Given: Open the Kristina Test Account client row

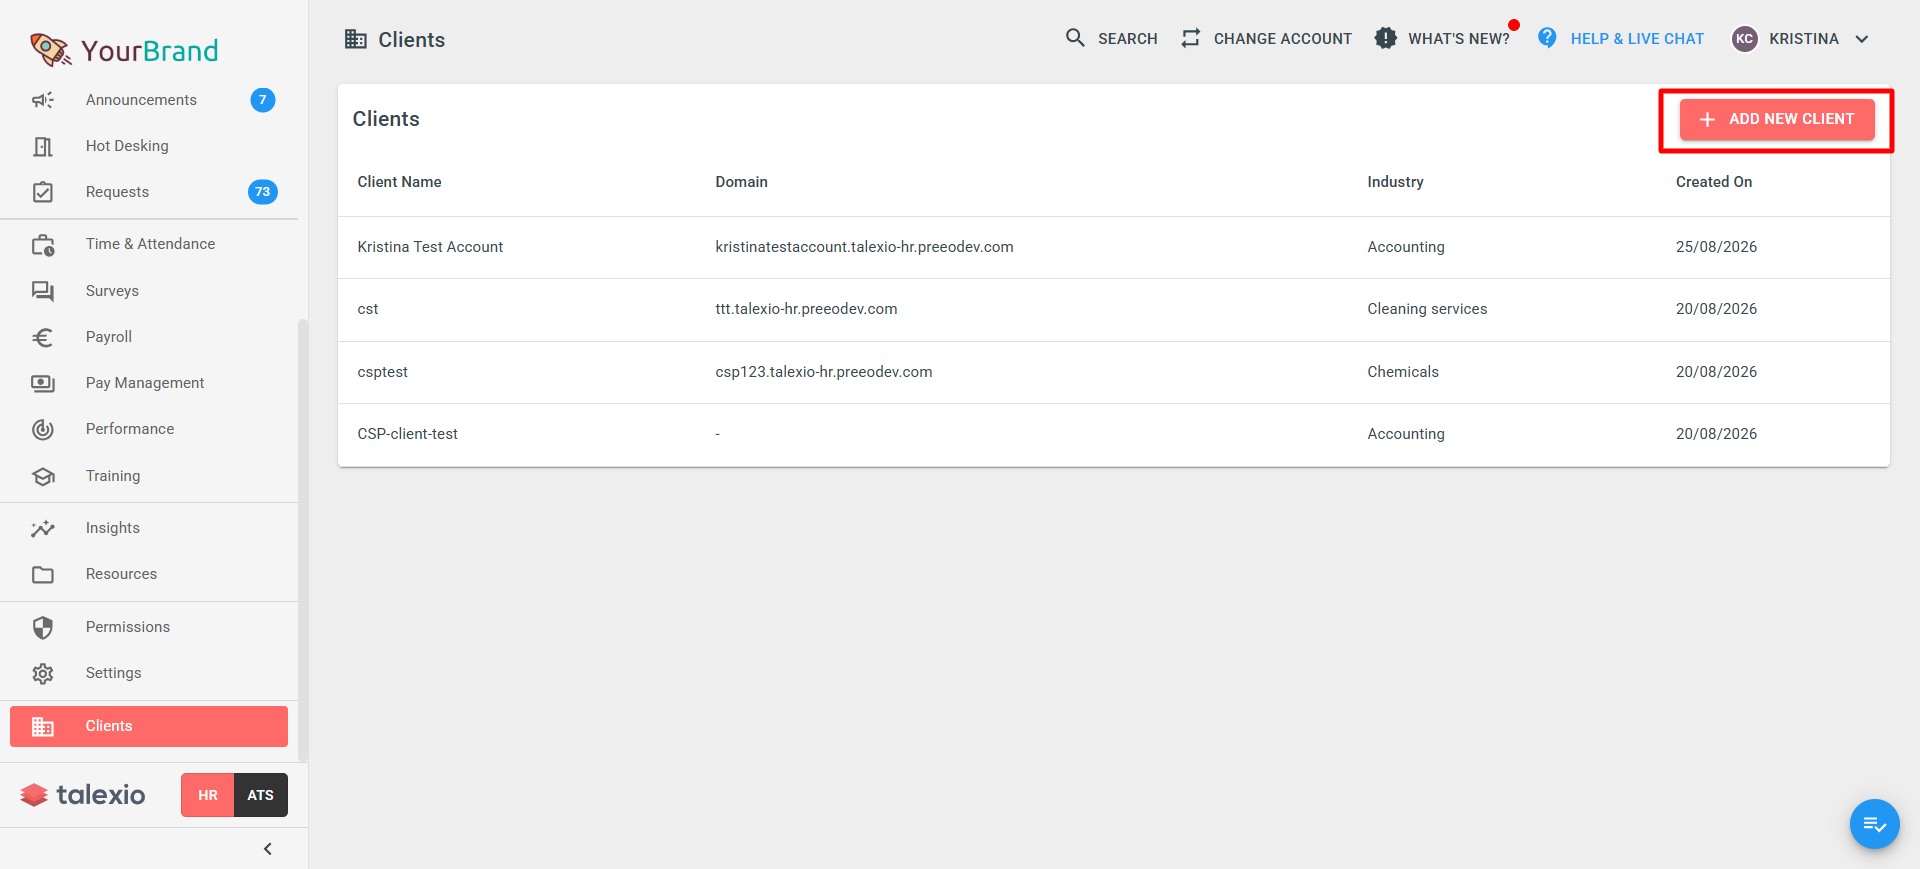Looking at the screenshot, I should (1114, 247).
